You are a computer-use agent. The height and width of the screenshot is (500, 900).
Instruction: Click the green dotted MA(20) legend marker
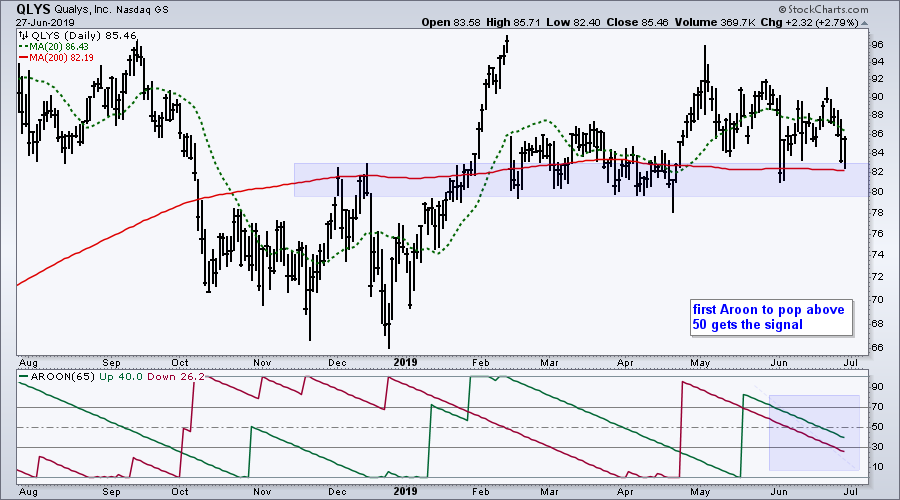point(24,46)
